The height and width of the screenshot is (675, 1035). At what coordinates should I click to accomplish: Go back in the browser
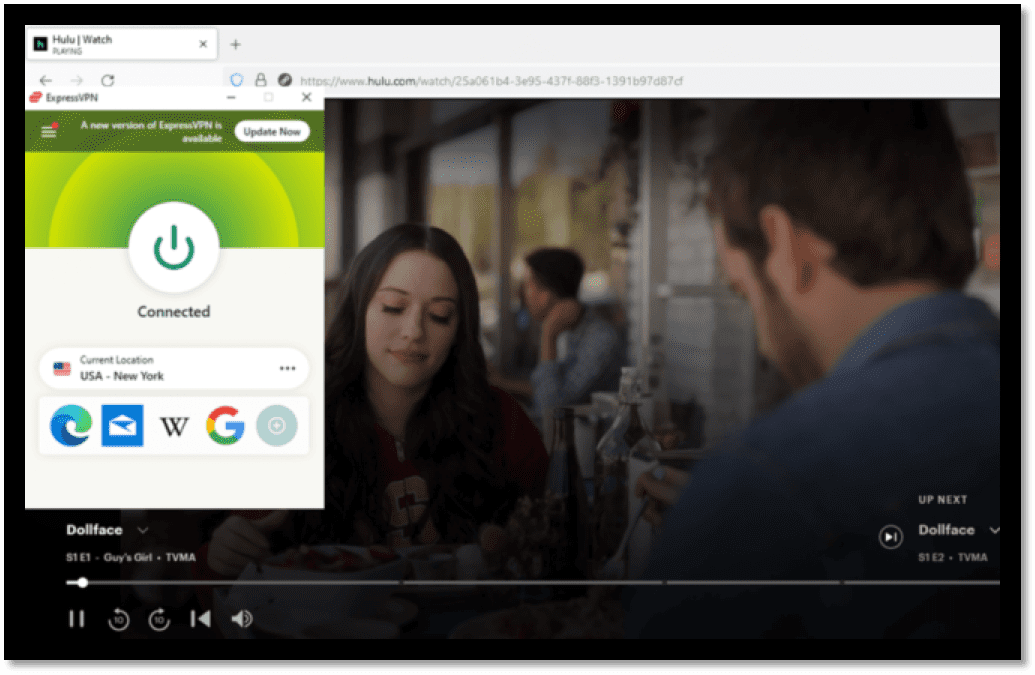tap(46, 80)
